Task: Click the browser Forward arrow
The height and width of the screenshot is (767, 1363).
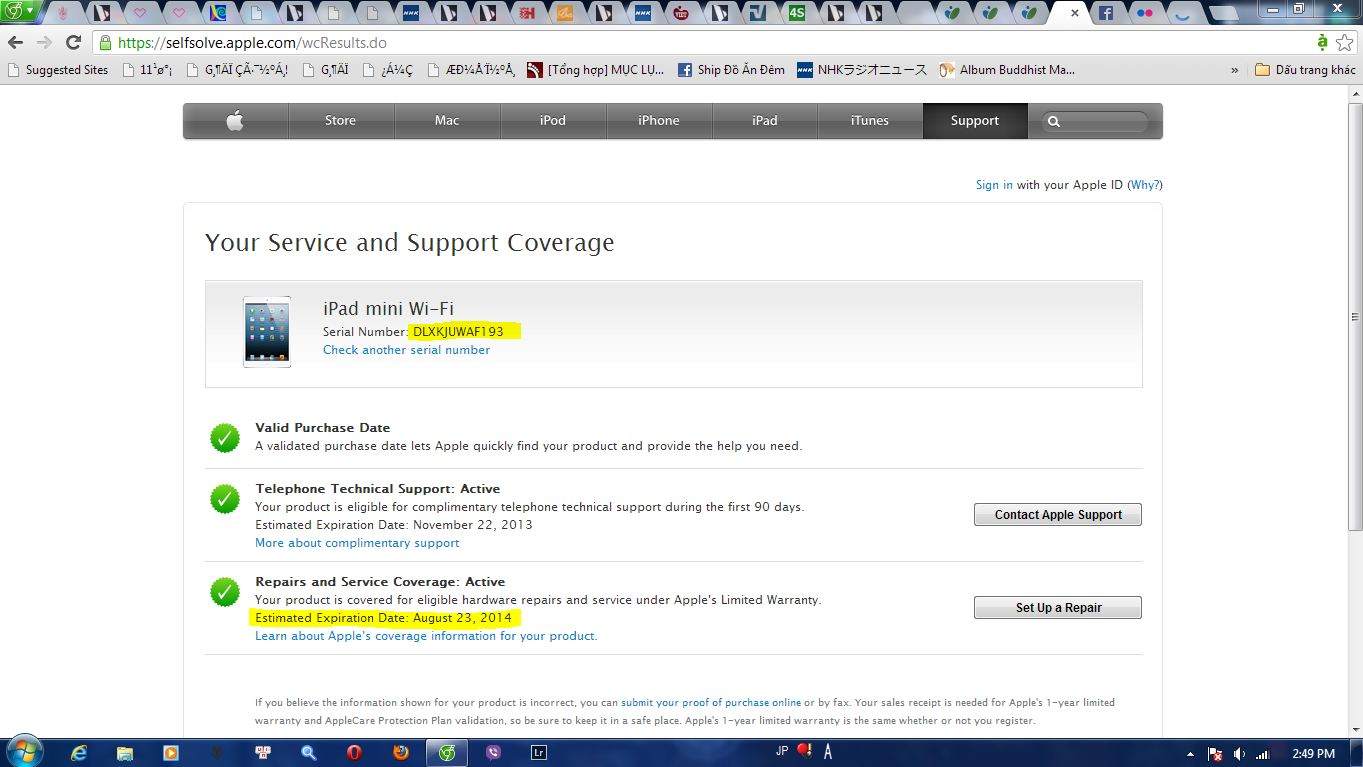Action: (x=44, y=43)
